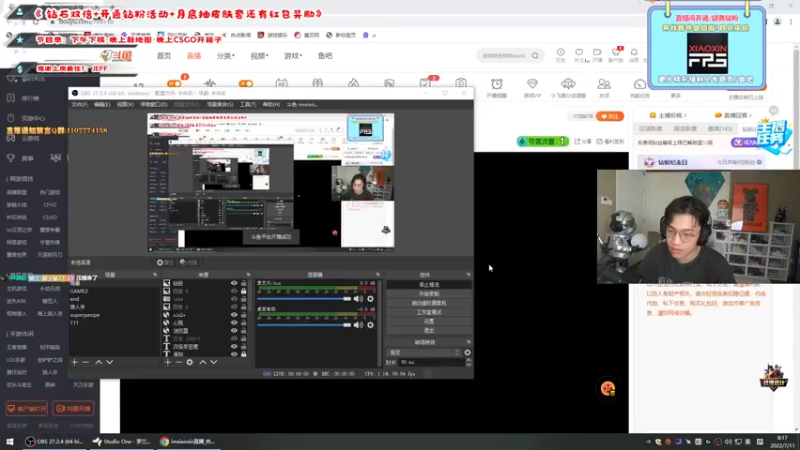Screen dimensions: 800x450
Task: Open Windows Start menu
Action: (10, 441)
